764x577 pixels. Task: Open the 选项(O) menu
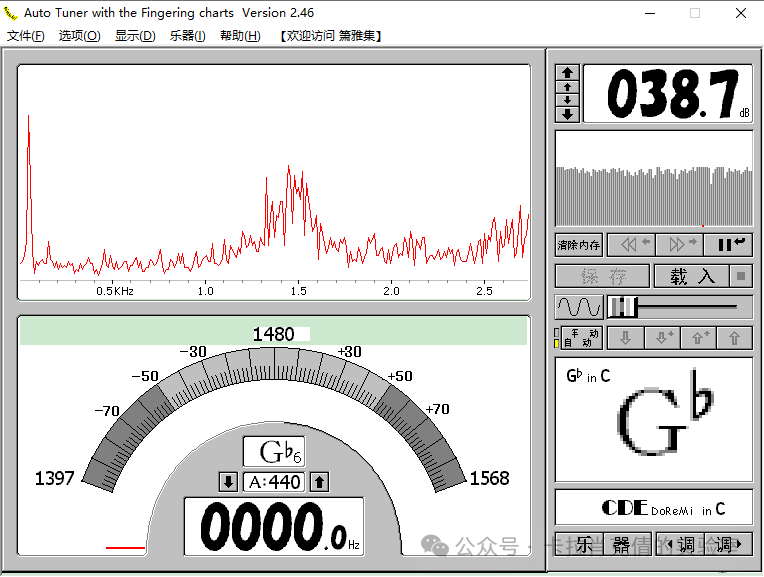click(79, 36)
